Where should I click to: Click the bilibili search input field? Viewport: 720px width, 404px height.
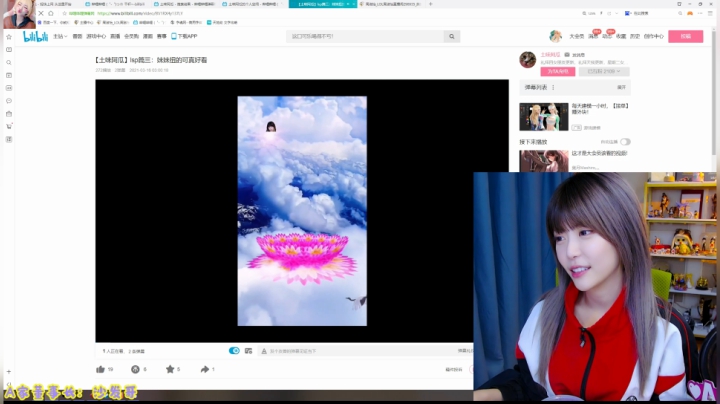tap(365, 36)
